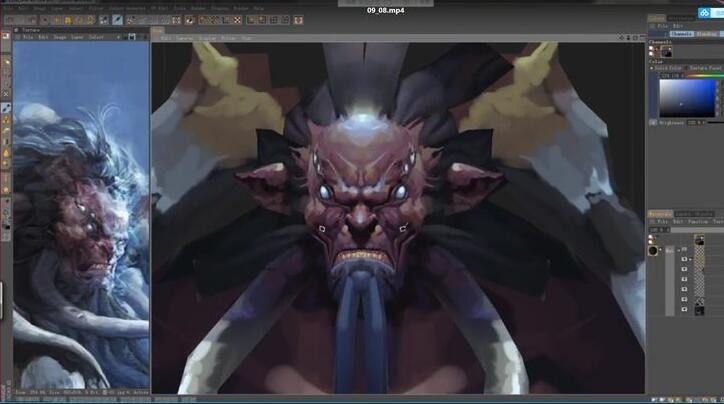Open the Window menu
724x404 pixels.
pos(241,8)
